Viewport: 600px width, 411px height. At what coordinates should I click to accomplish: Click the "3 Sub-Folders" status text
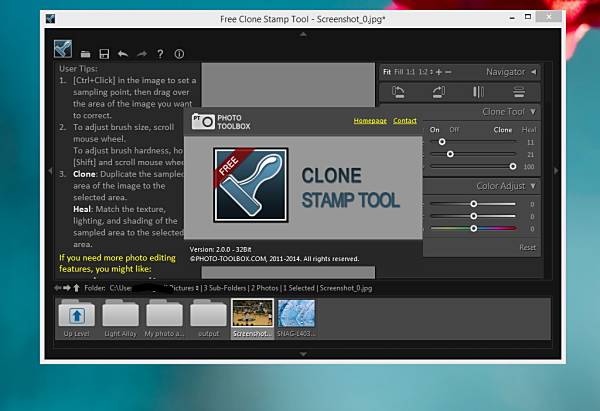(225, 288)
